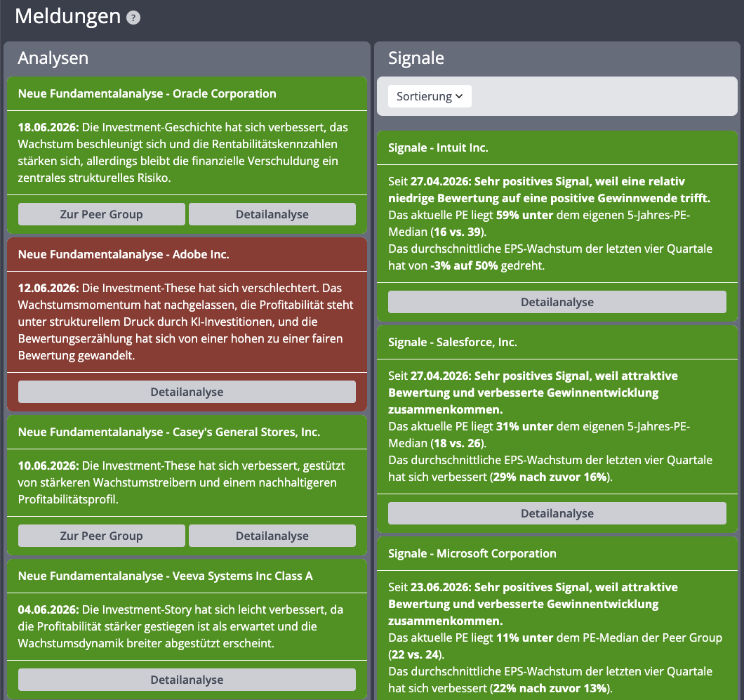Click the help icon beside Meldungen
The height and width of the screenshot is (700, 744).
click(133, 18)
